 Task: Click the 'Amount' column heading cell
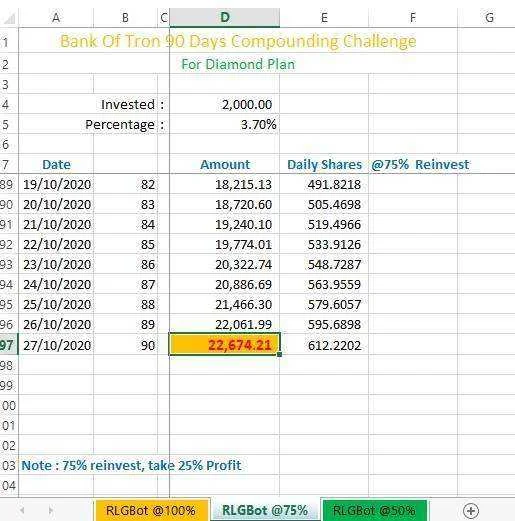tap(225, 164)
